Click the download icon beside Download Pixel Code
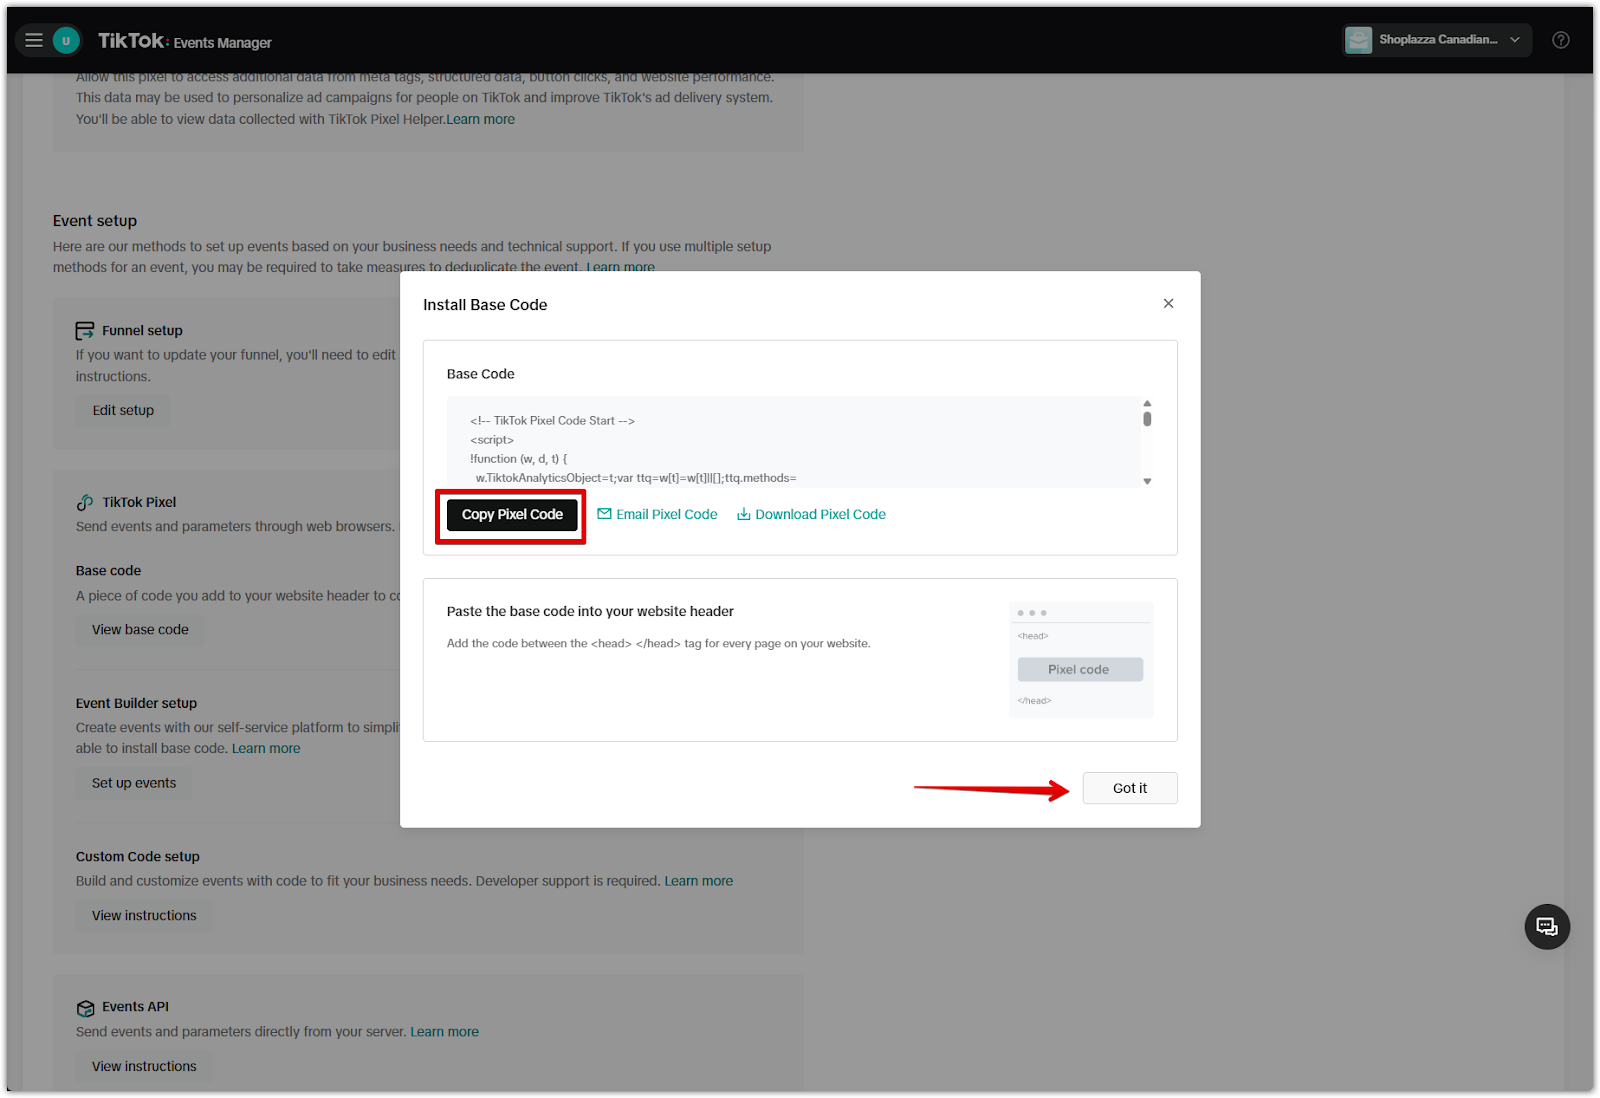The image size is (1600, 1098). (744, 514)
